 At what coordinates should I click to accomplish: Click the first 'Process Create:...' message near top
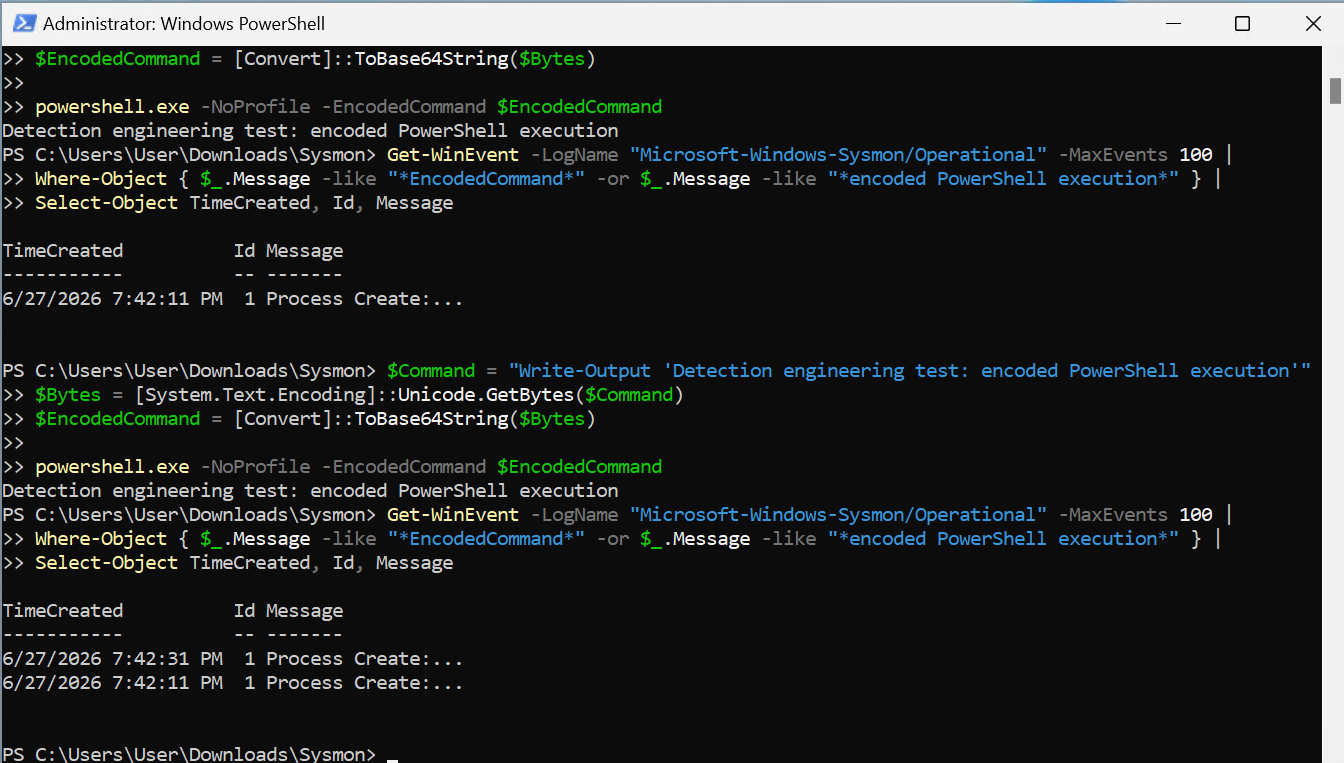coord(365,299)
